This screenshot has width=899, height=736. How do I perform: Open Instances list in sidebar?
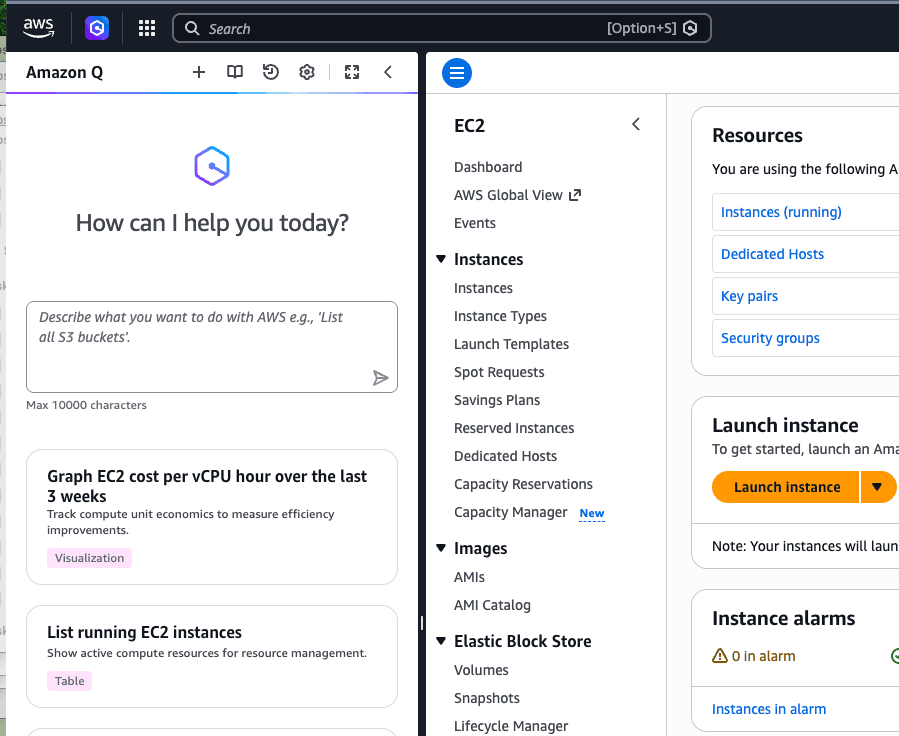[x=483, y=288]
